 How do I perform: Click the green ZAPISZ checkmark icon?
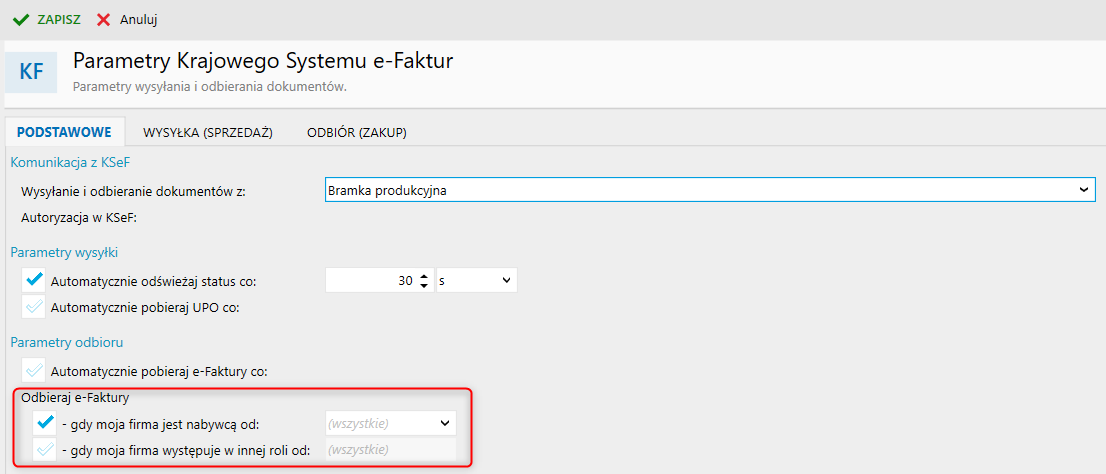(20, 19)
